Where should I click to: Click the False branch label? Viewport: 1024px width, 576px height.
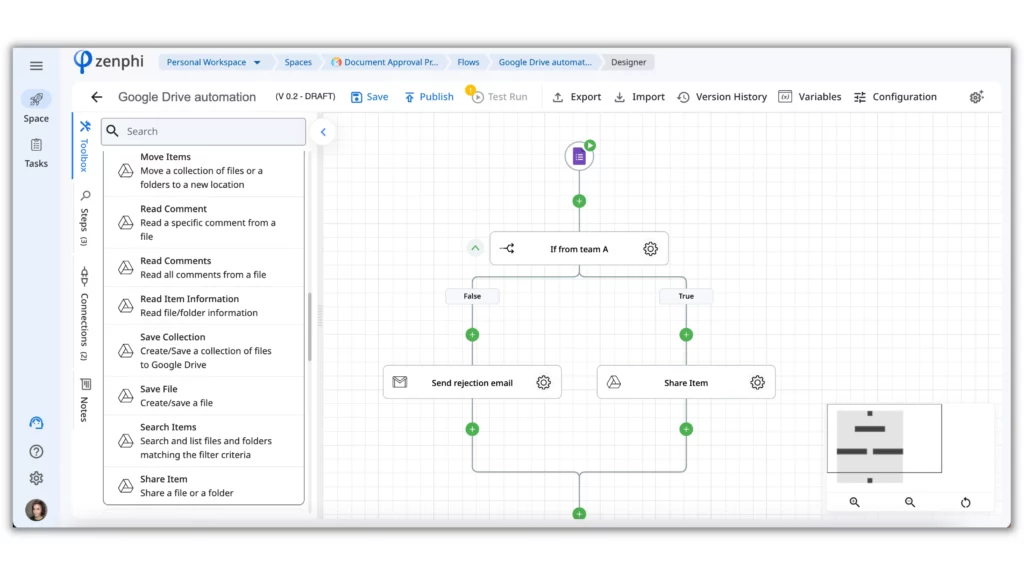pos(472,296)
